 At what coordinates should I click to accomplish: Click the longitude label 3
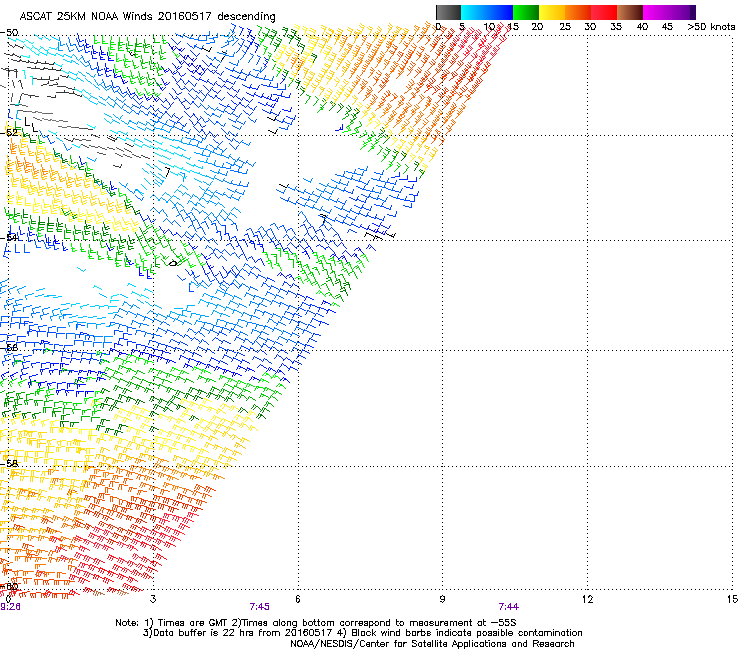pyautogui.click(x=153, y=599)
